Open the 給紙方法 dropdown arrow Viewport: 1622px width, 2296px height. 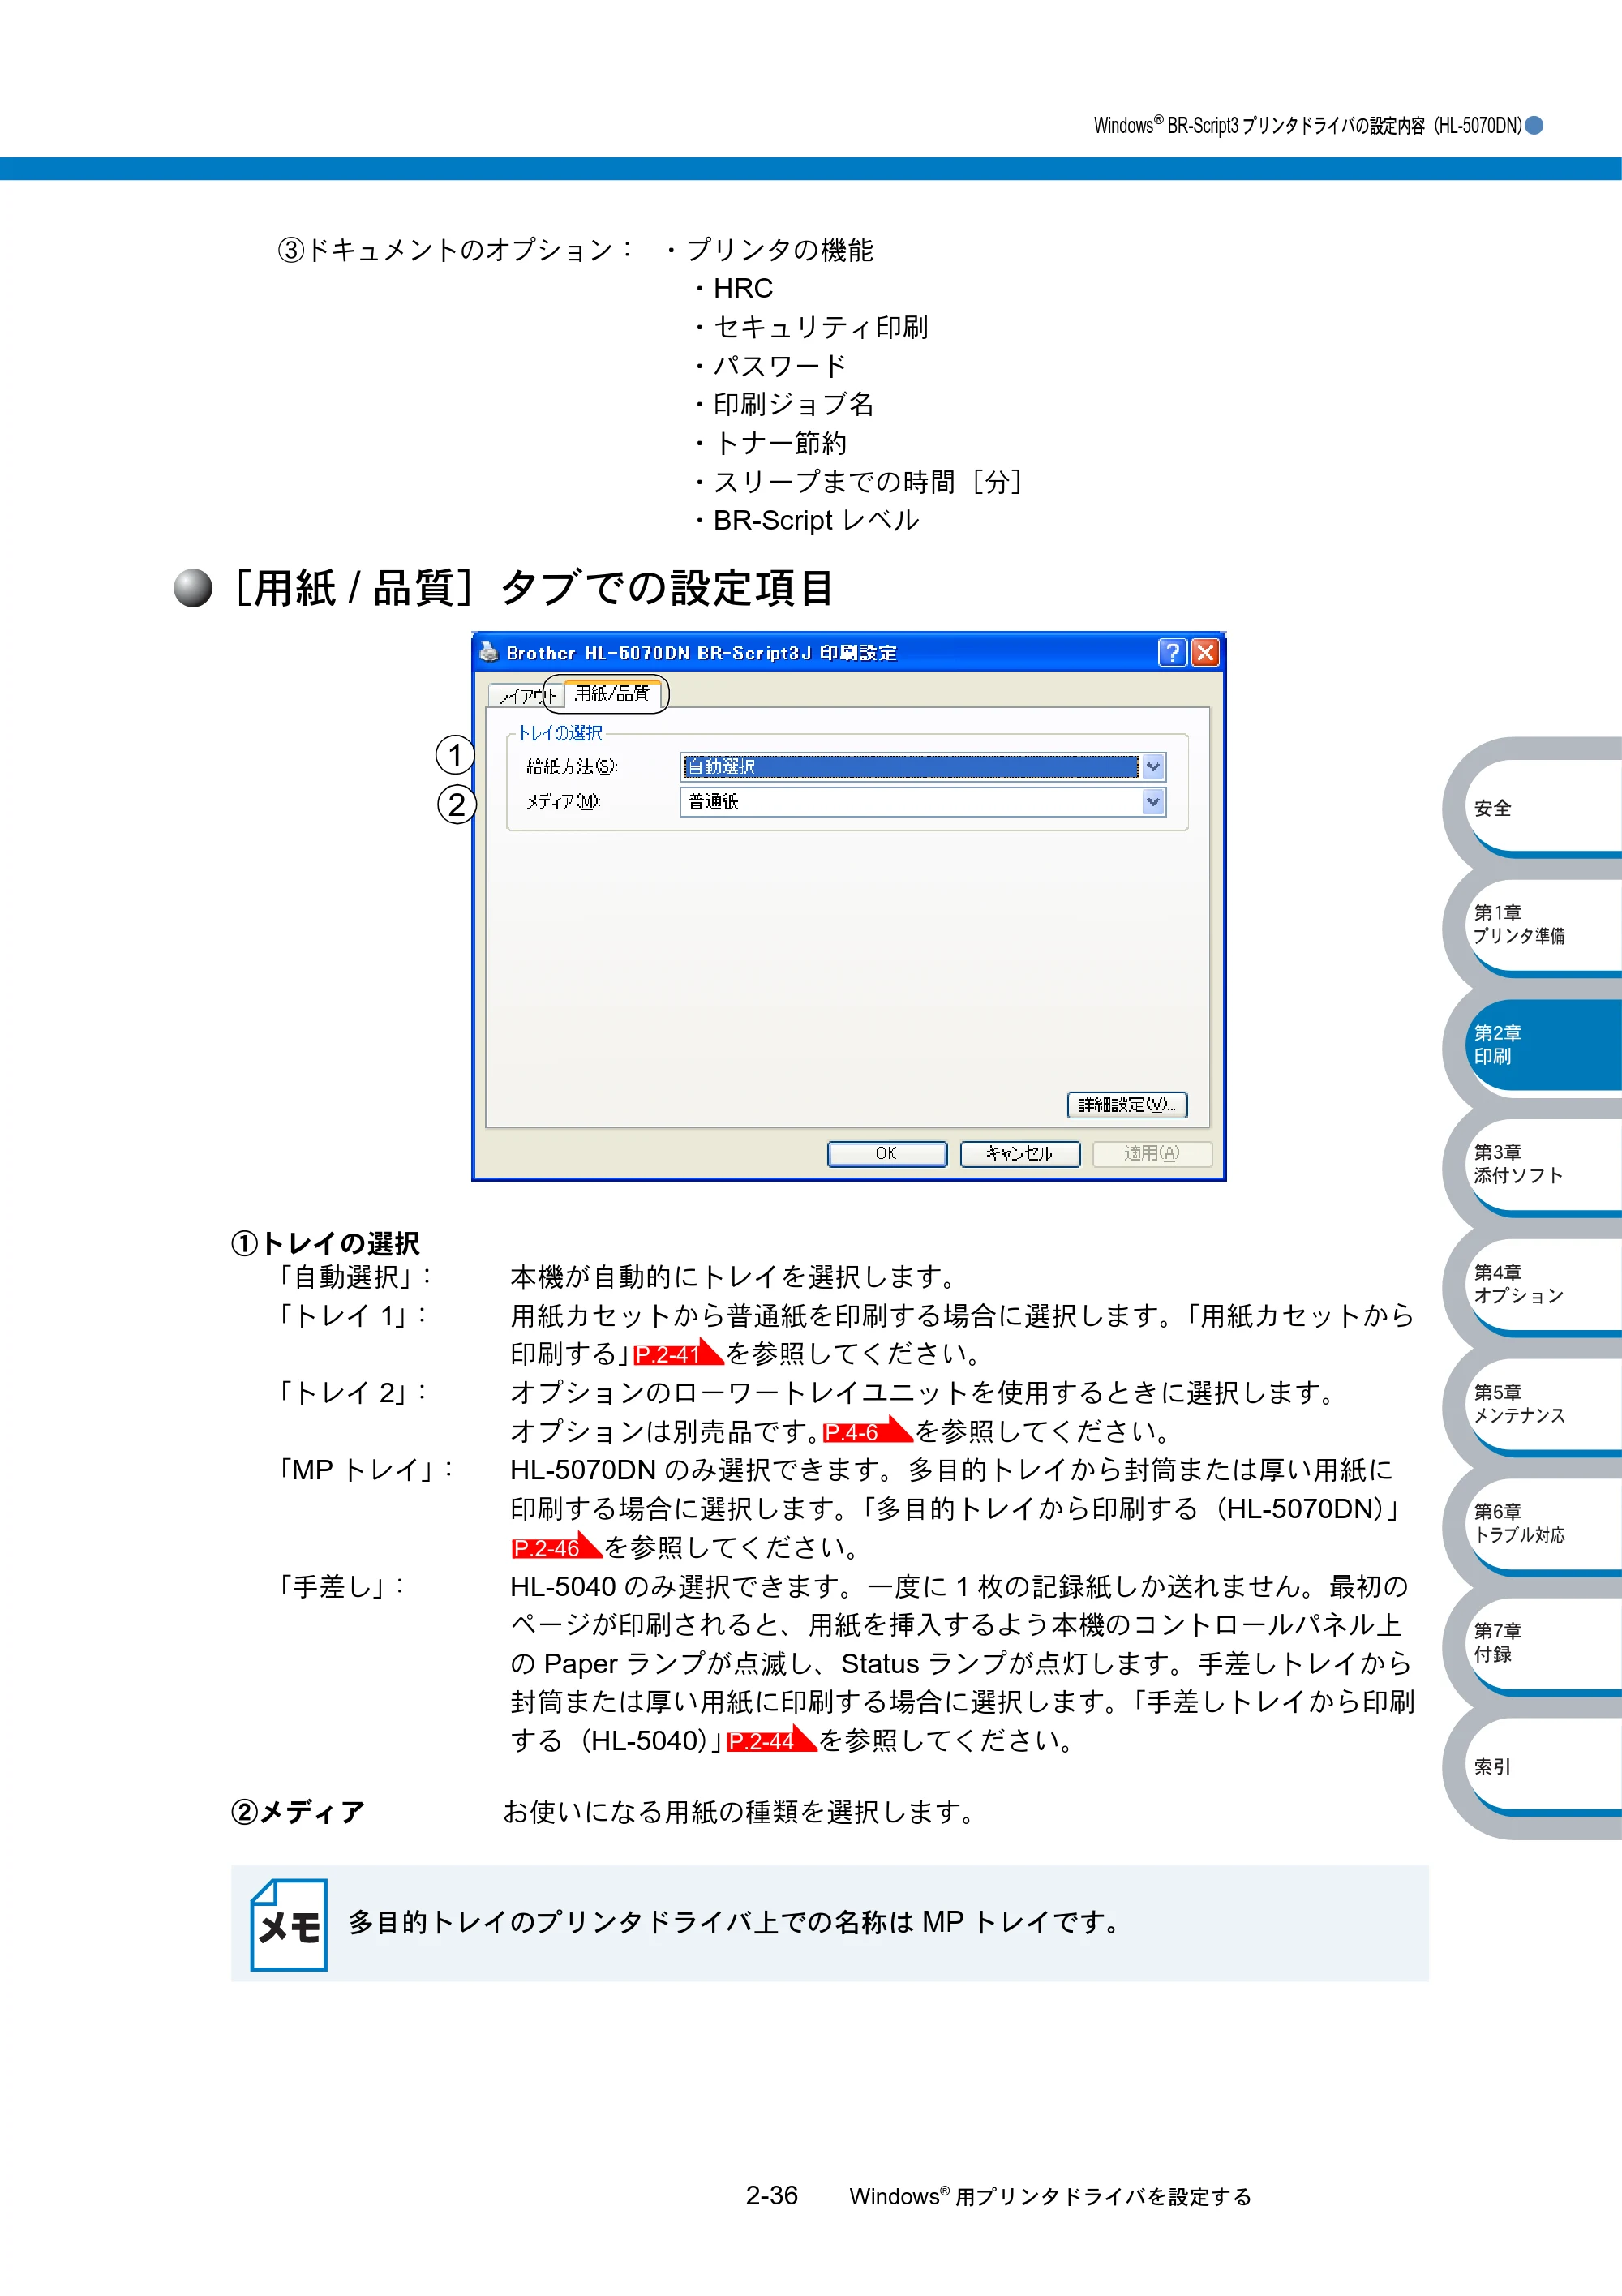pos(1153,767)
